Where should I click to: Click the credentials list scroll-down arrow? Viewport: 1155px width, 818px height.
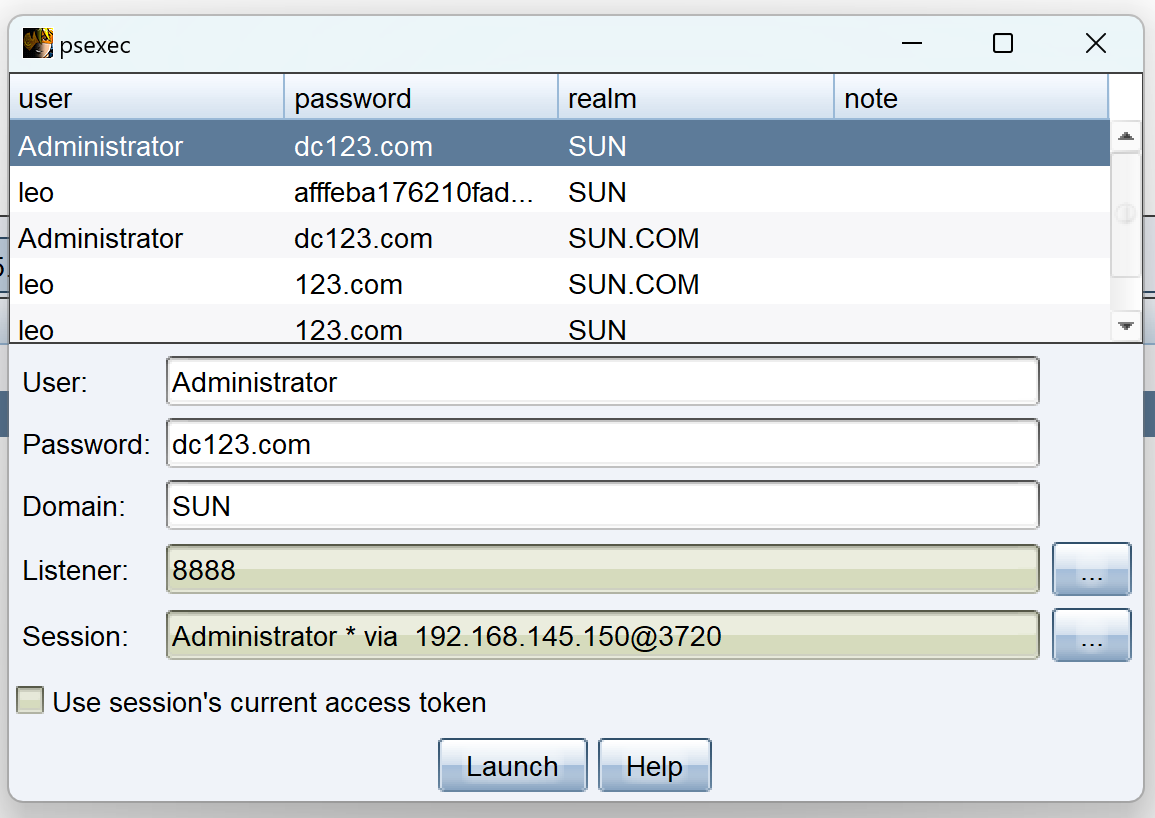[x=1125, y=326]
